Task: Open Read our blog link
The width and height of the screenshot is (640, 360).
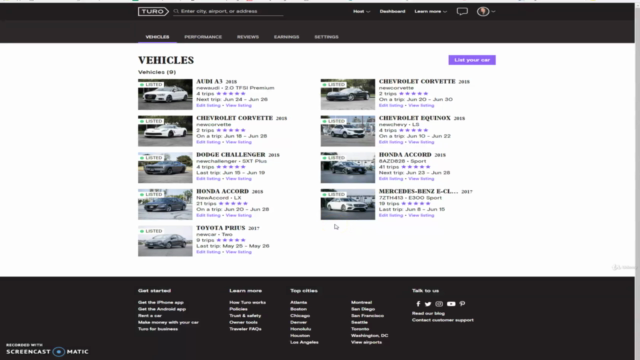Action: [428, 313]
